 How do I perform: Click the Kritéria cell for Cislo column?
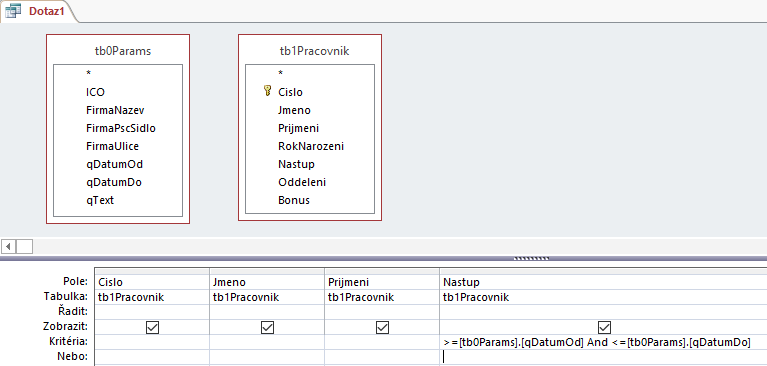(x=152, y=342)
